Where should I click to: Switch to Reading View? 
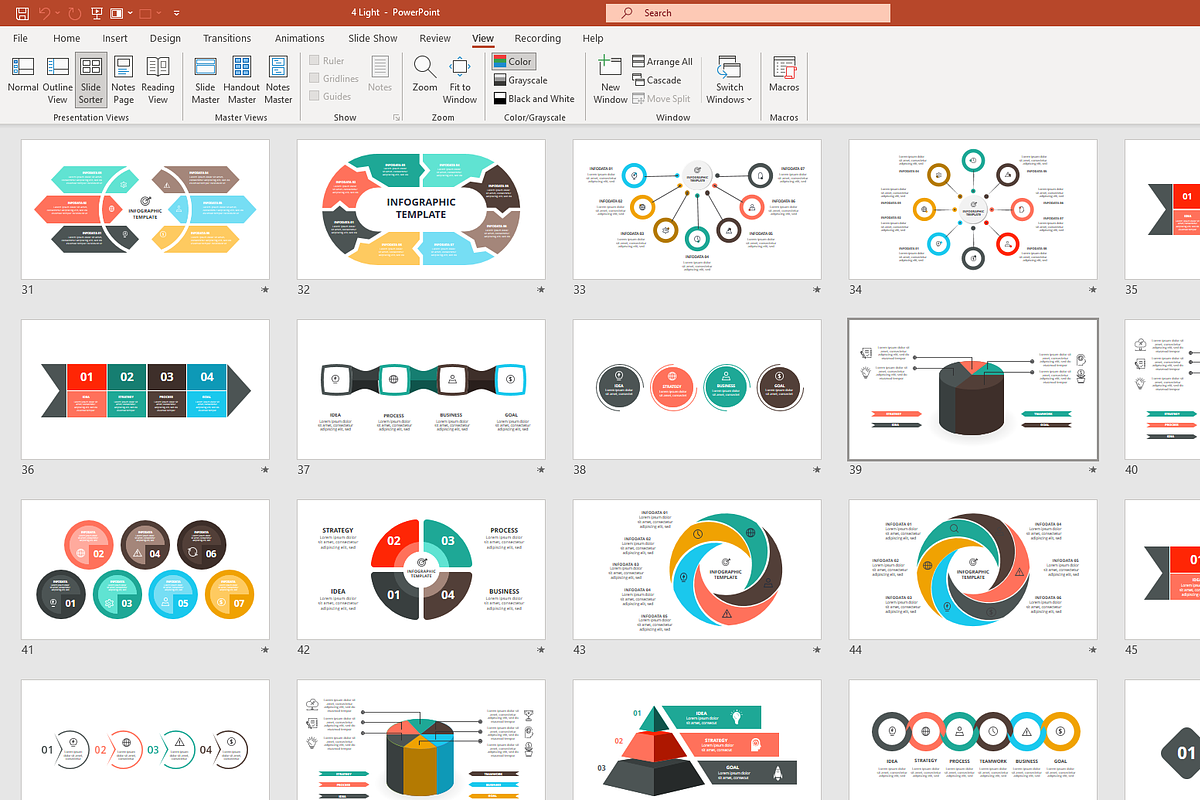pos(158,80)
